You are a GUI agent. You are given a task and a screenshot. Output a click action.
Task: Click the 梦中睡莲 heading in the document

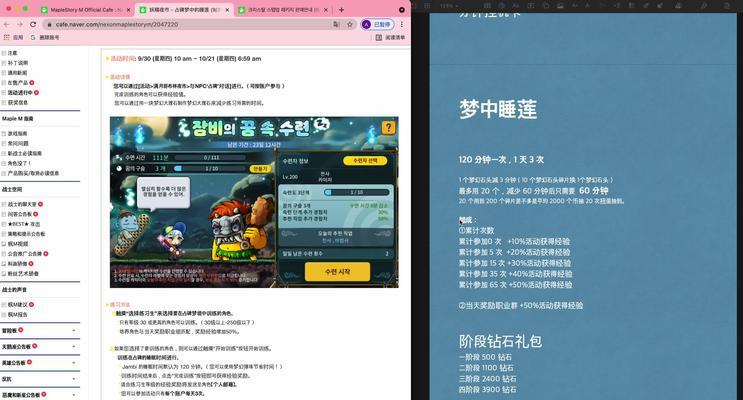pos(498,109)
